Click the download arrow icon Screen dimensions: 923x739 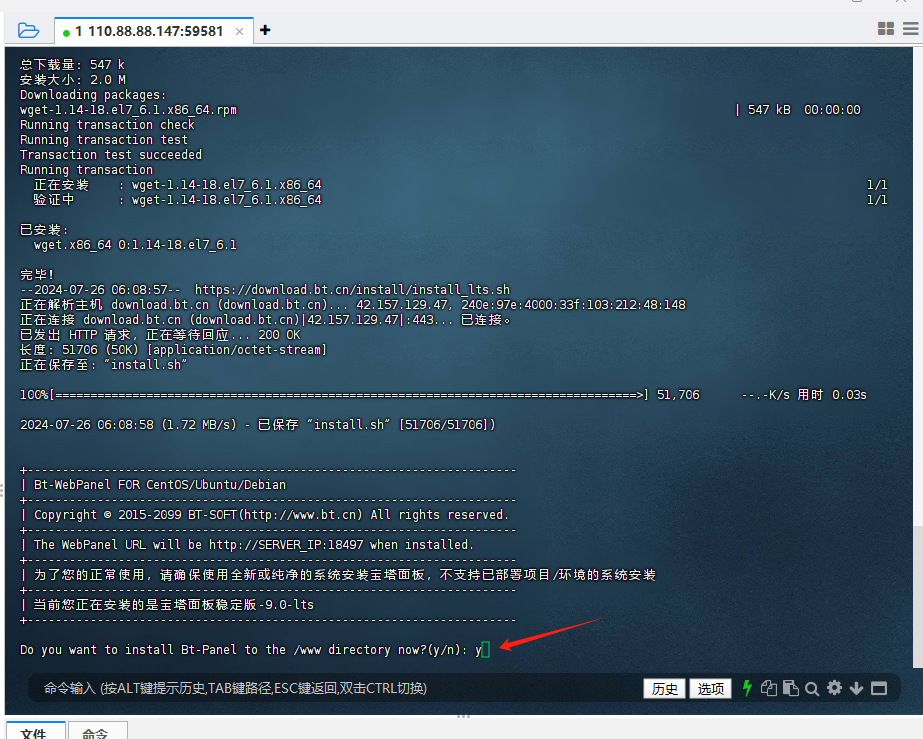click(x=856, y=688)
